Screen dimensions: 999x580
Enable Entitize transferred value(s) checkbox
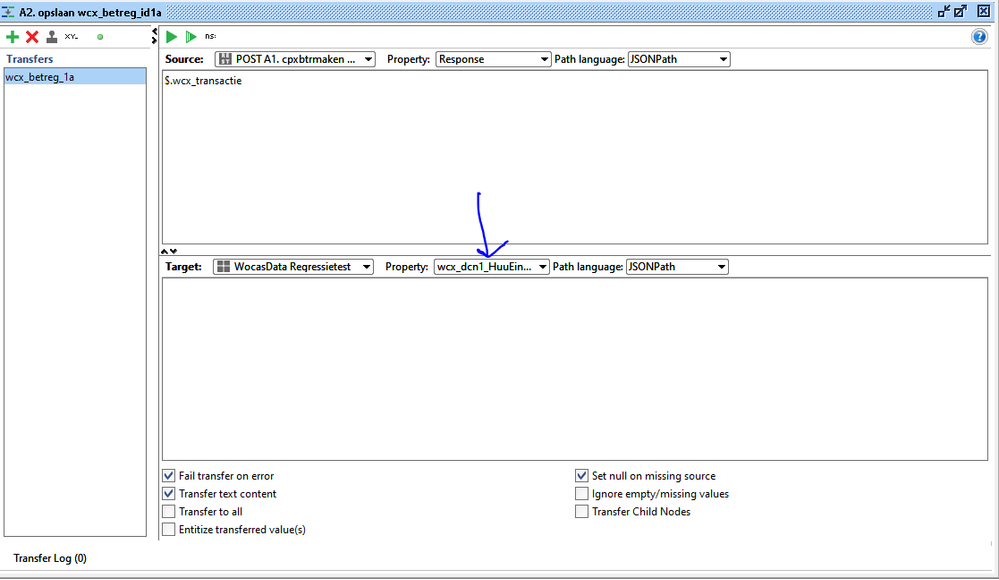click(169, 529)
